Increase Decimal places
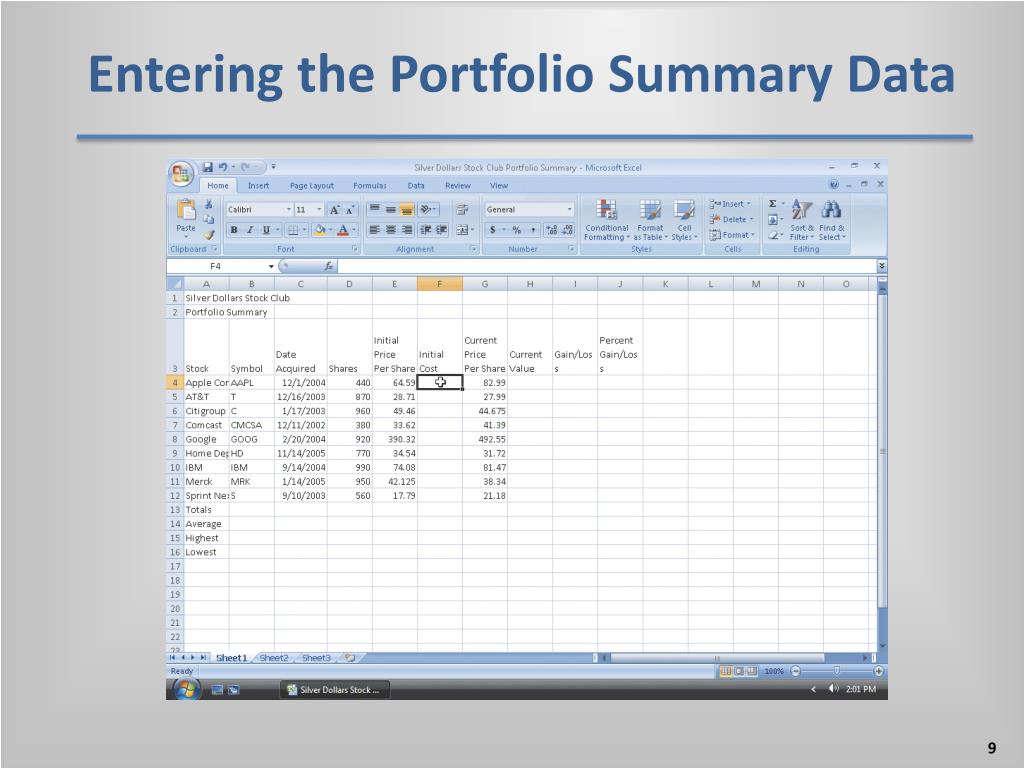 click(552, 230)
